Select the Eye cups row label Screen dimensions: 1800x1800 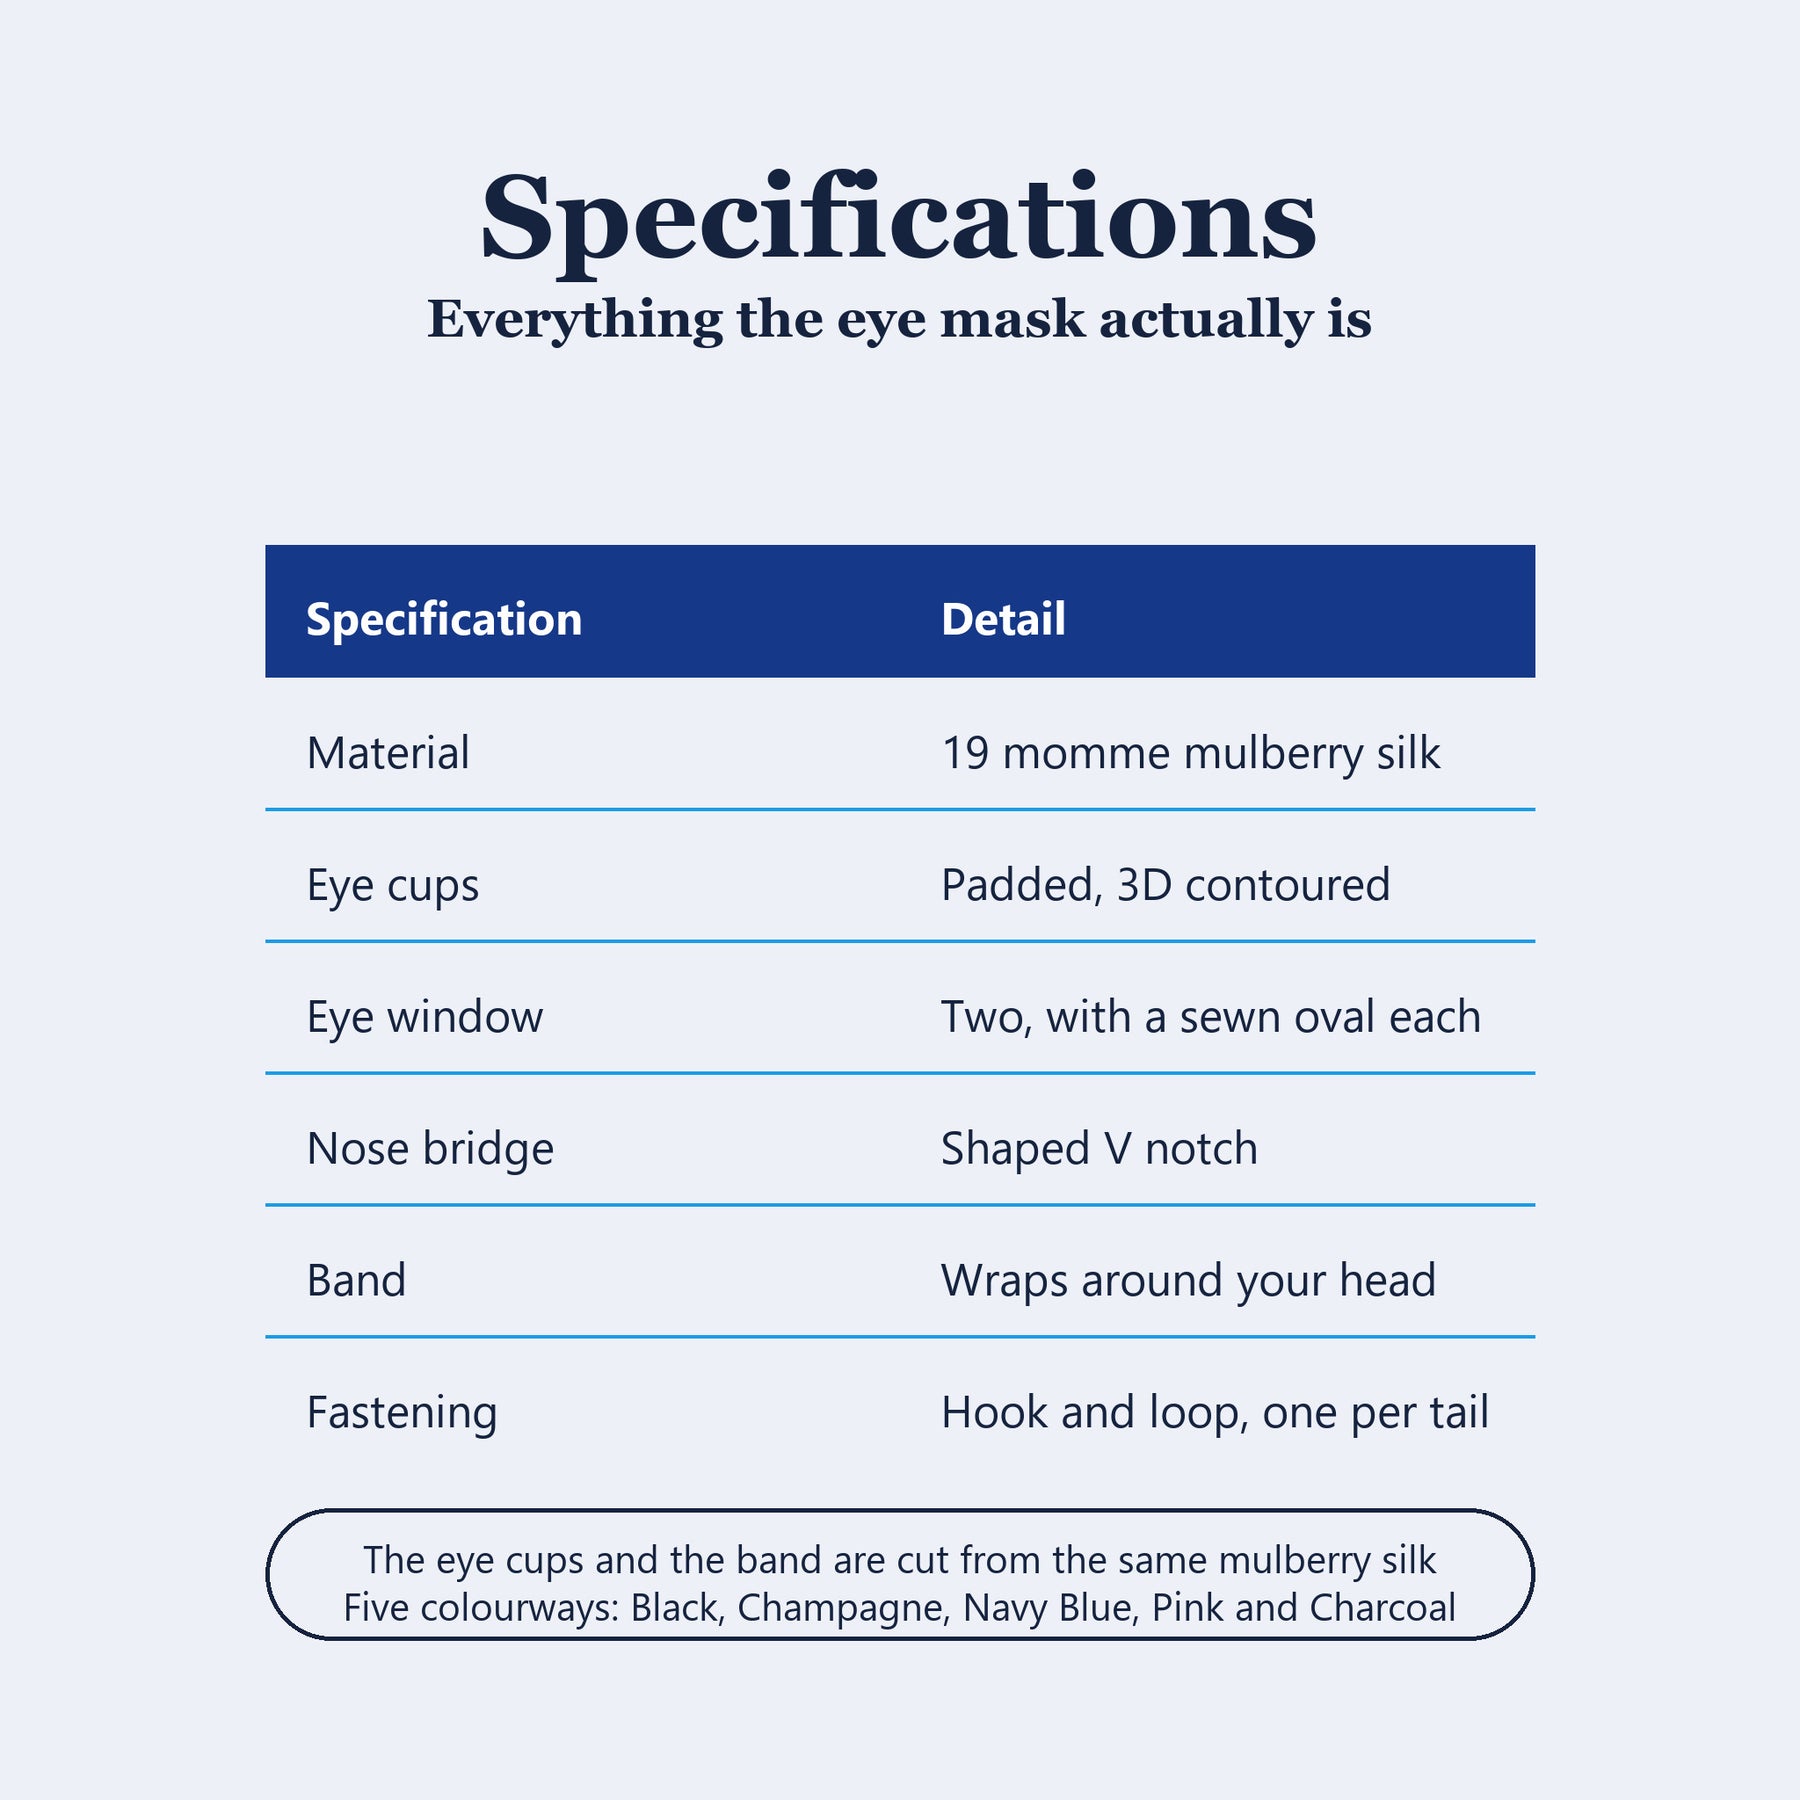click(x=393, y=886)
